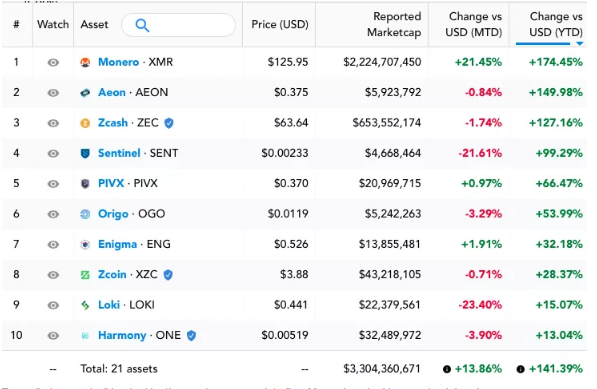Click Monero YTD change +174.45%
597x389 pixels.
click(x=556, y=62)
